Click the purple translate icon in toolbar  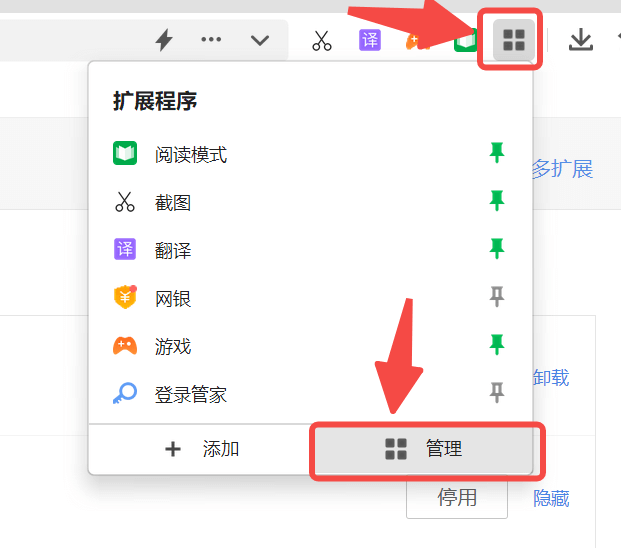[x=370, y=40]
